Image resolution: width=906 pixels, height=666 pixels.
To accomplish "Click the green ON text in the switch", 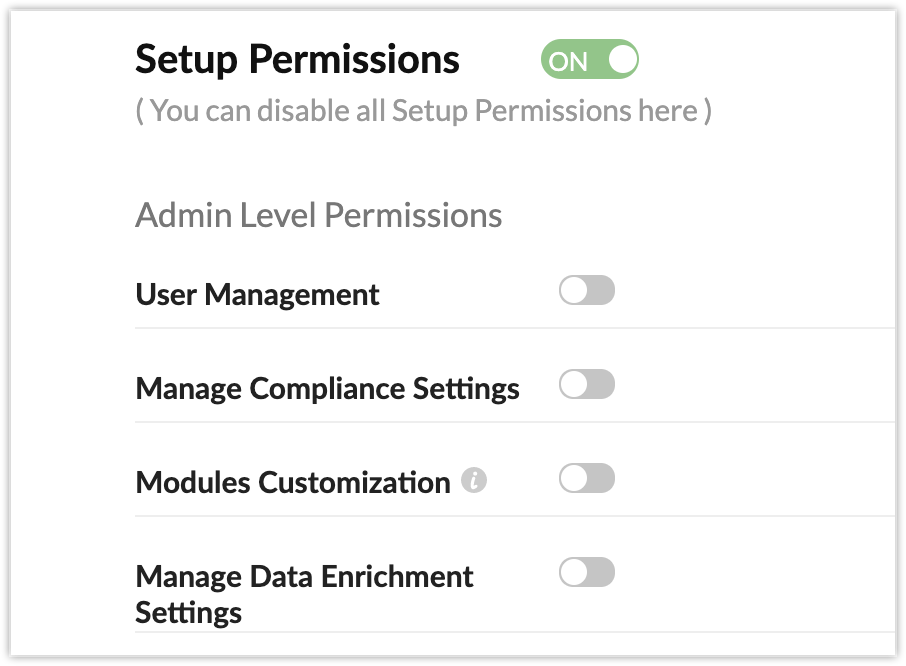I will click(569, 61).
